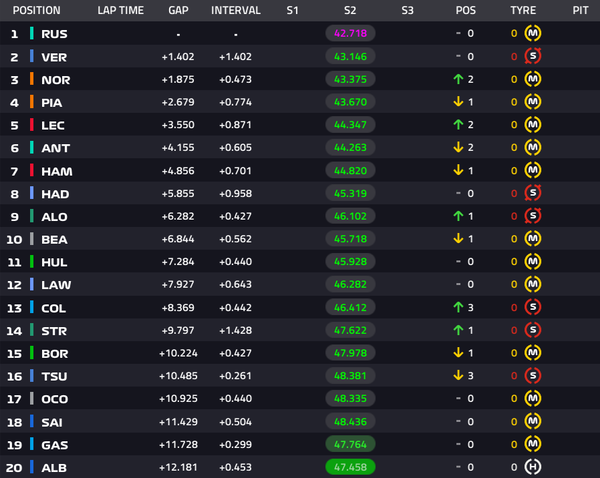Select driver name HUL
The image size is (600, 478).
coord(54,262)
